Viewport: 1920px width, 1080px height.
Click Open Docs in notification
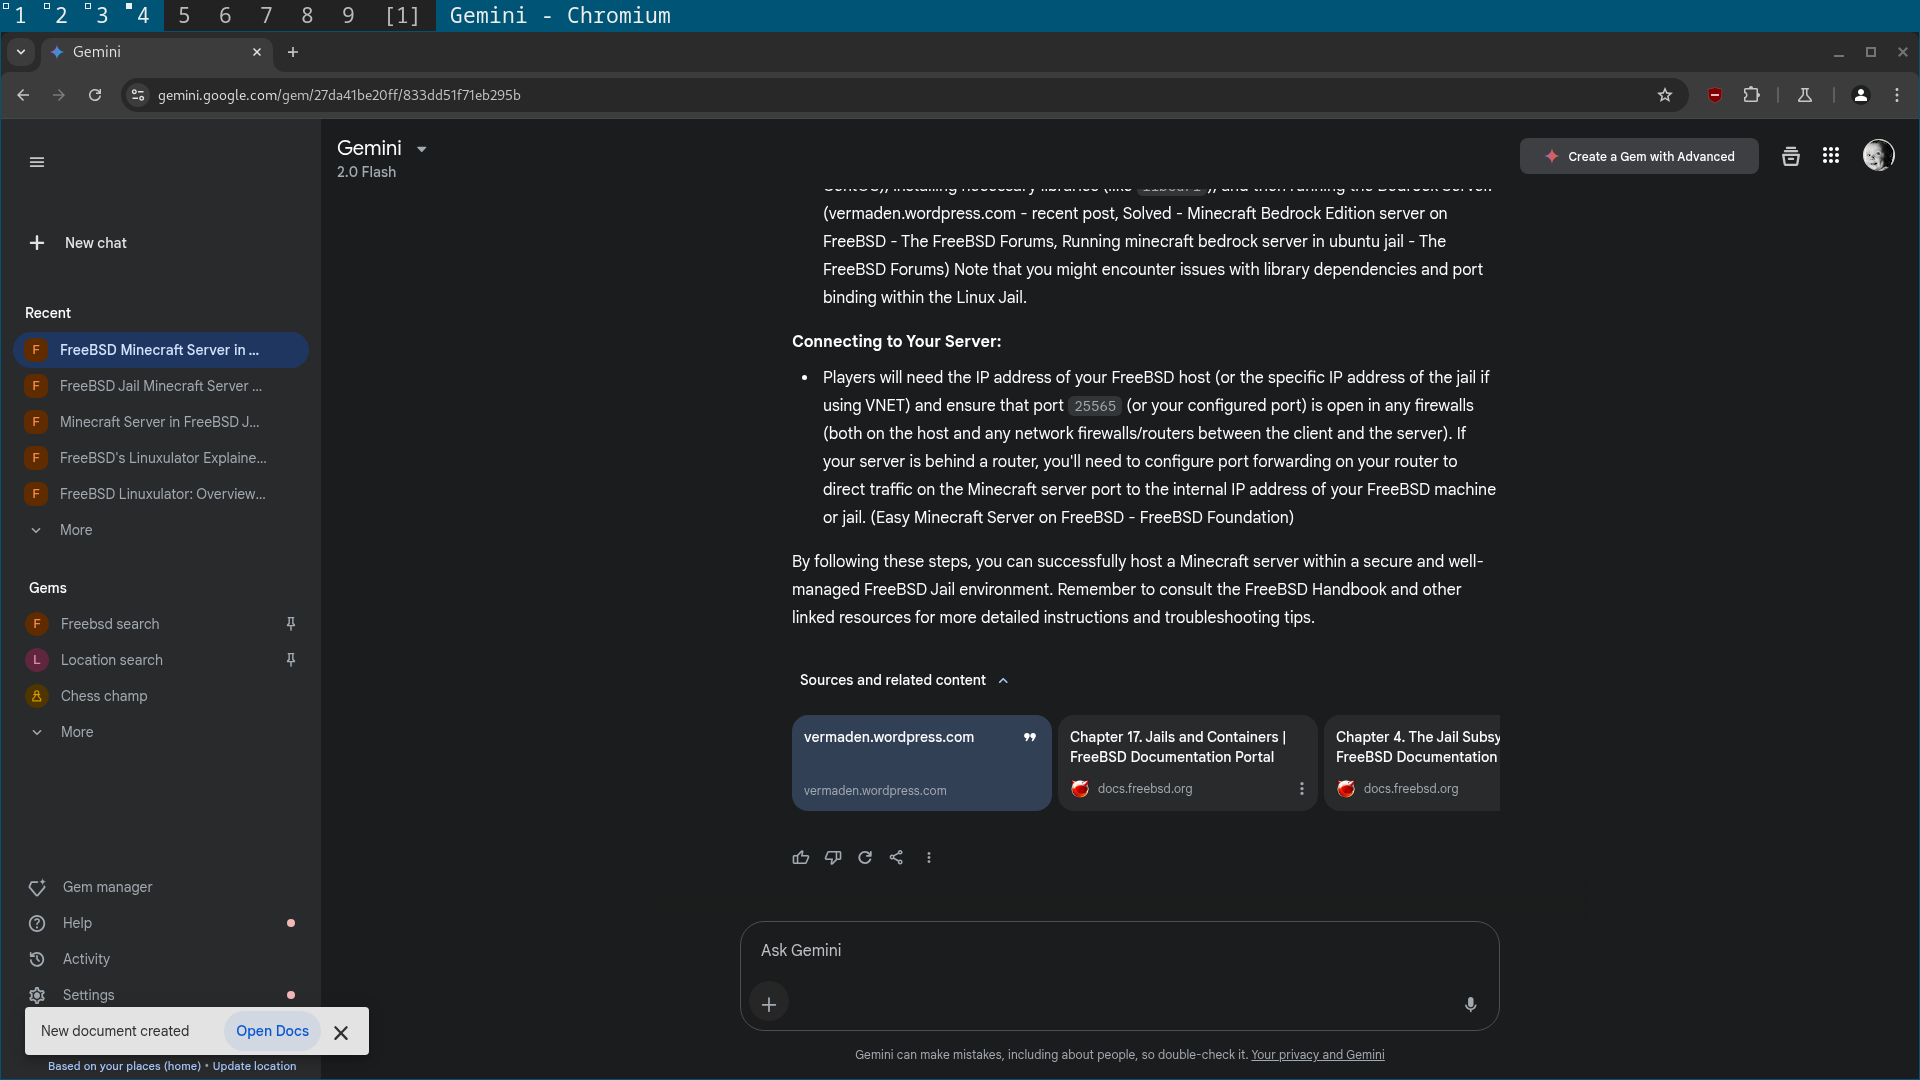(x=272, y=1031)
